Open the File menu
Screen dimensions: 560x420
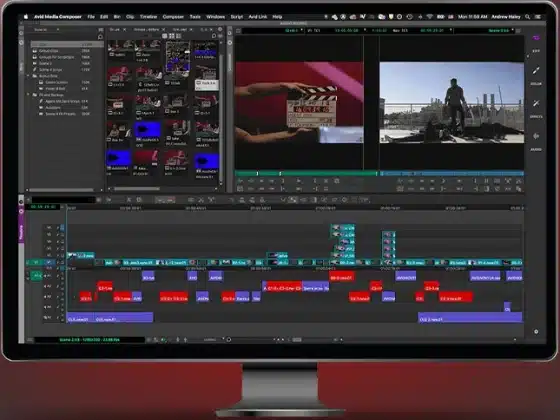[x=91, y=17]
